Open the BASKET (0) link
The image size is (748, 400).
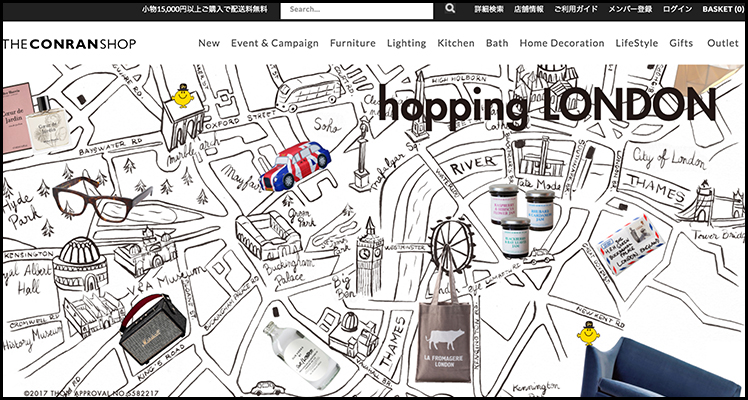tap(722, 9)
